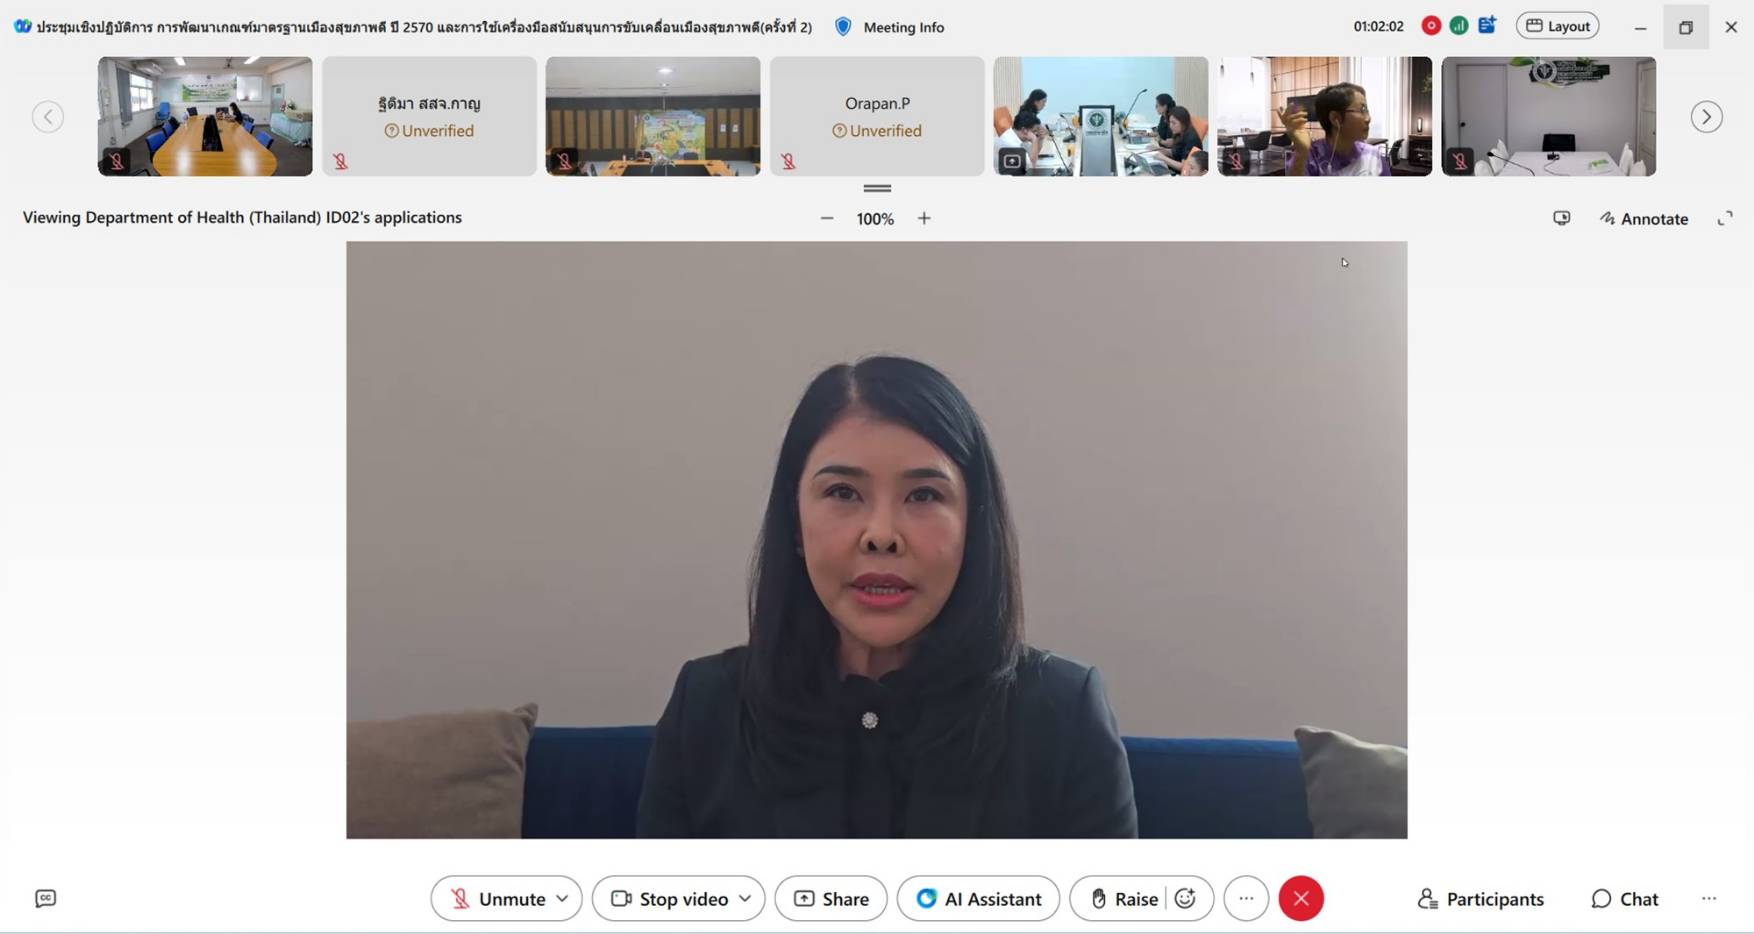1754x934 pixels.
Task: Open the Layout options dropdown
Action: click(1557, 26)
